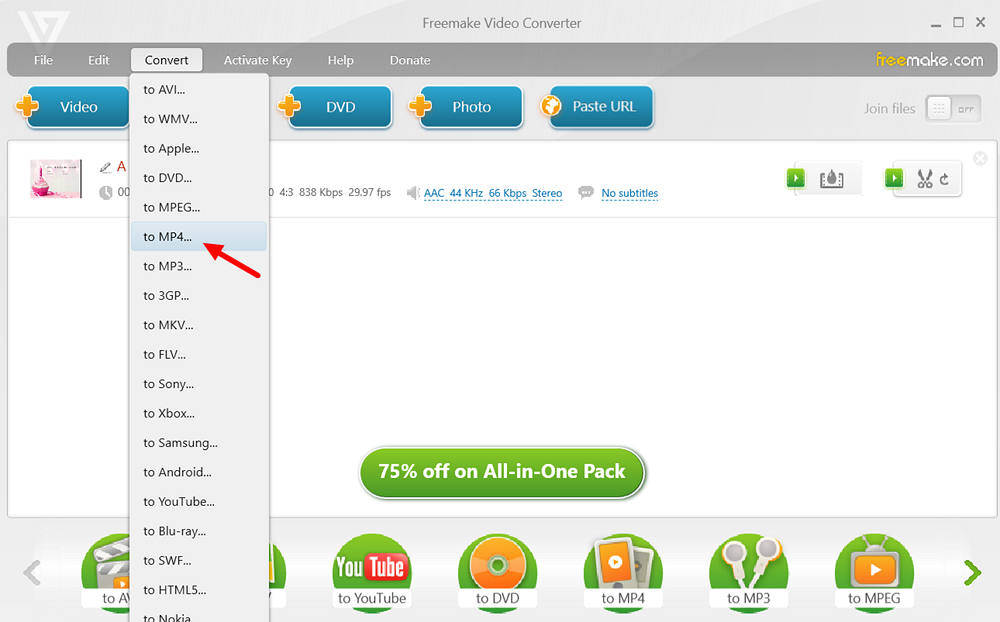Show next output formats with right arrow
The height and width of the screenshot is (622, 1000).
[972, 572]
